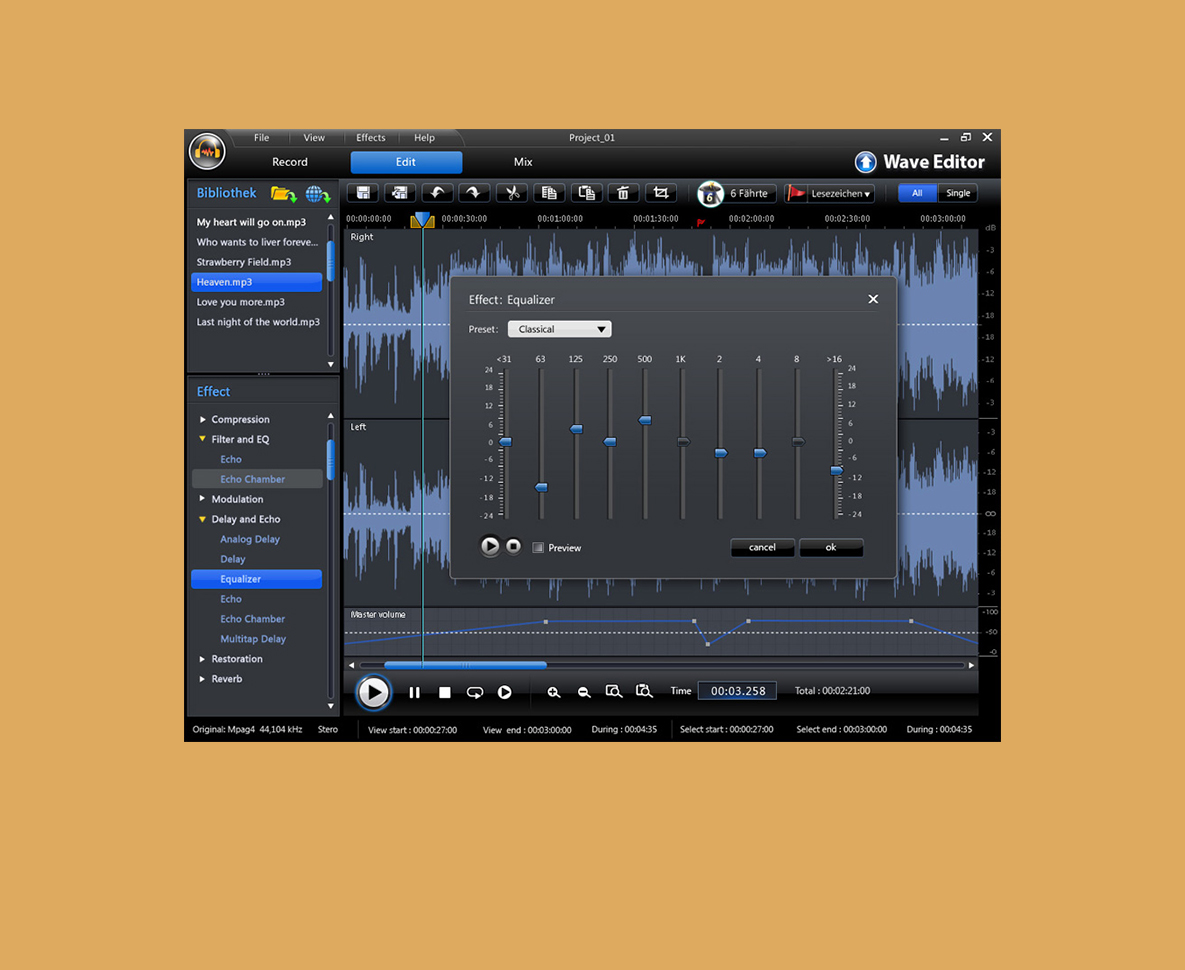
Task: Stop playback with the square stop icon
Action: 444,692
